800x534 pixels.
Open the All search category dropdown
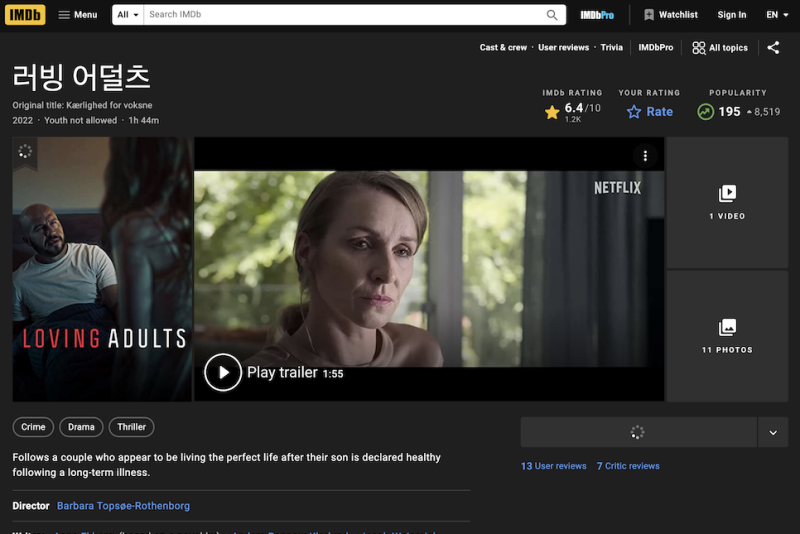pyautogui.click(x=128, y=15)
